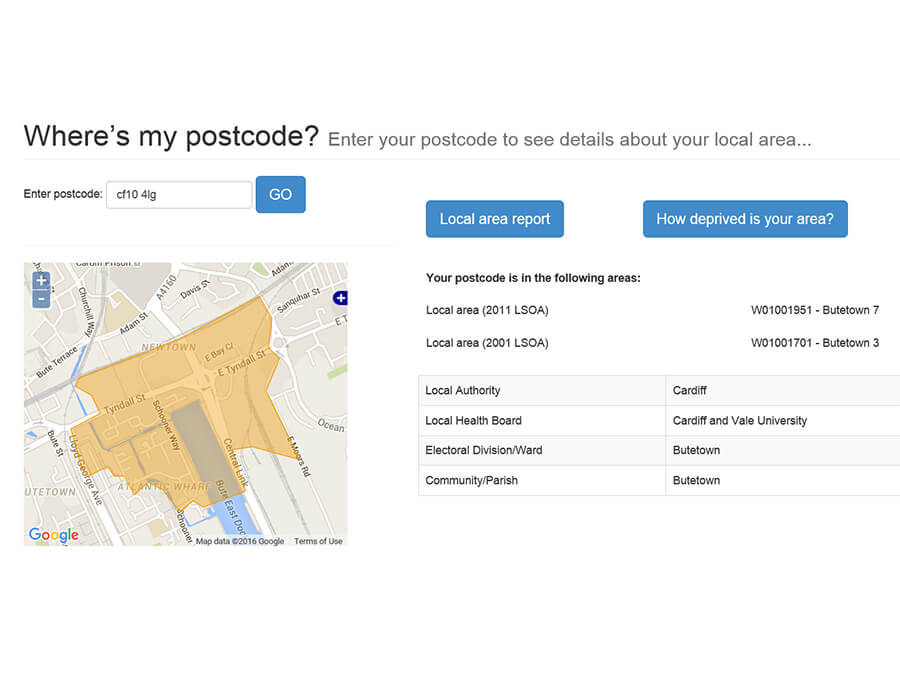The width and height of the screenshot is (900, 675).
Task: Select W01001951 - Butetown 7 text
Action: pos(815,310)
